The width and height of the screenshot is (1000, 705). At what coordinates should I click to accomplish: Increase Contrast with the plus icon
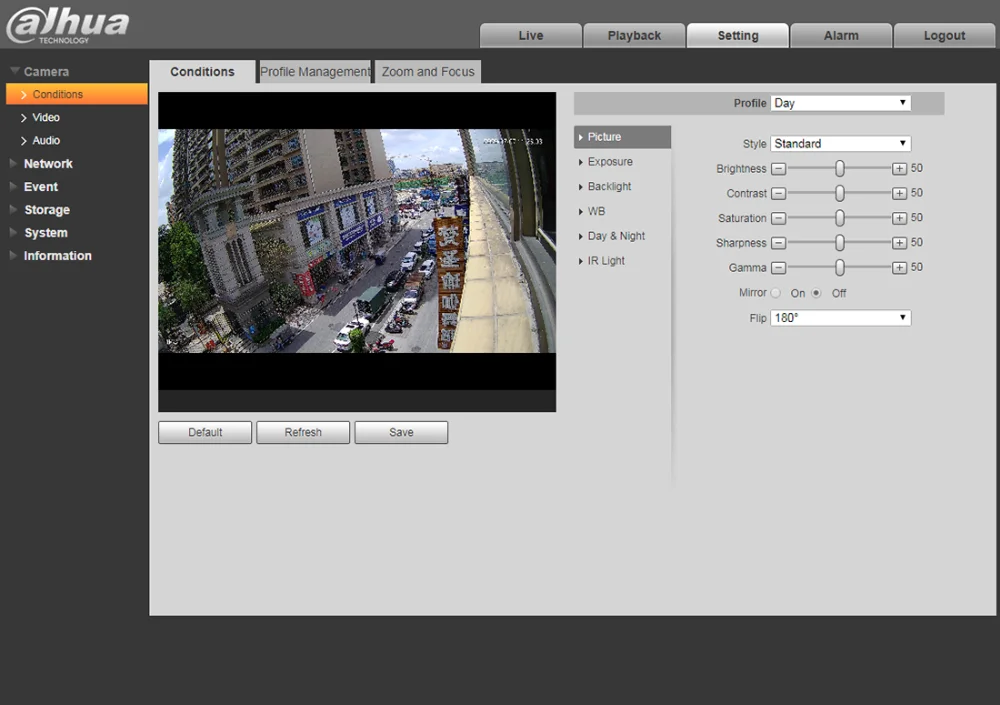(x=899, y=194)
